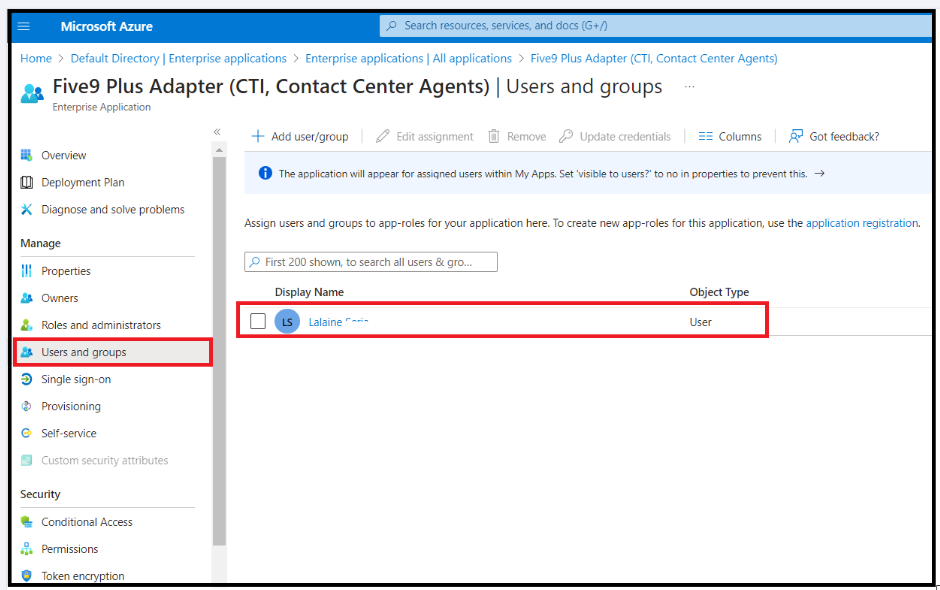Click the Diagnose and solve problems wrench icon
This screenshot has height=590, width=940.
point(26,209)
